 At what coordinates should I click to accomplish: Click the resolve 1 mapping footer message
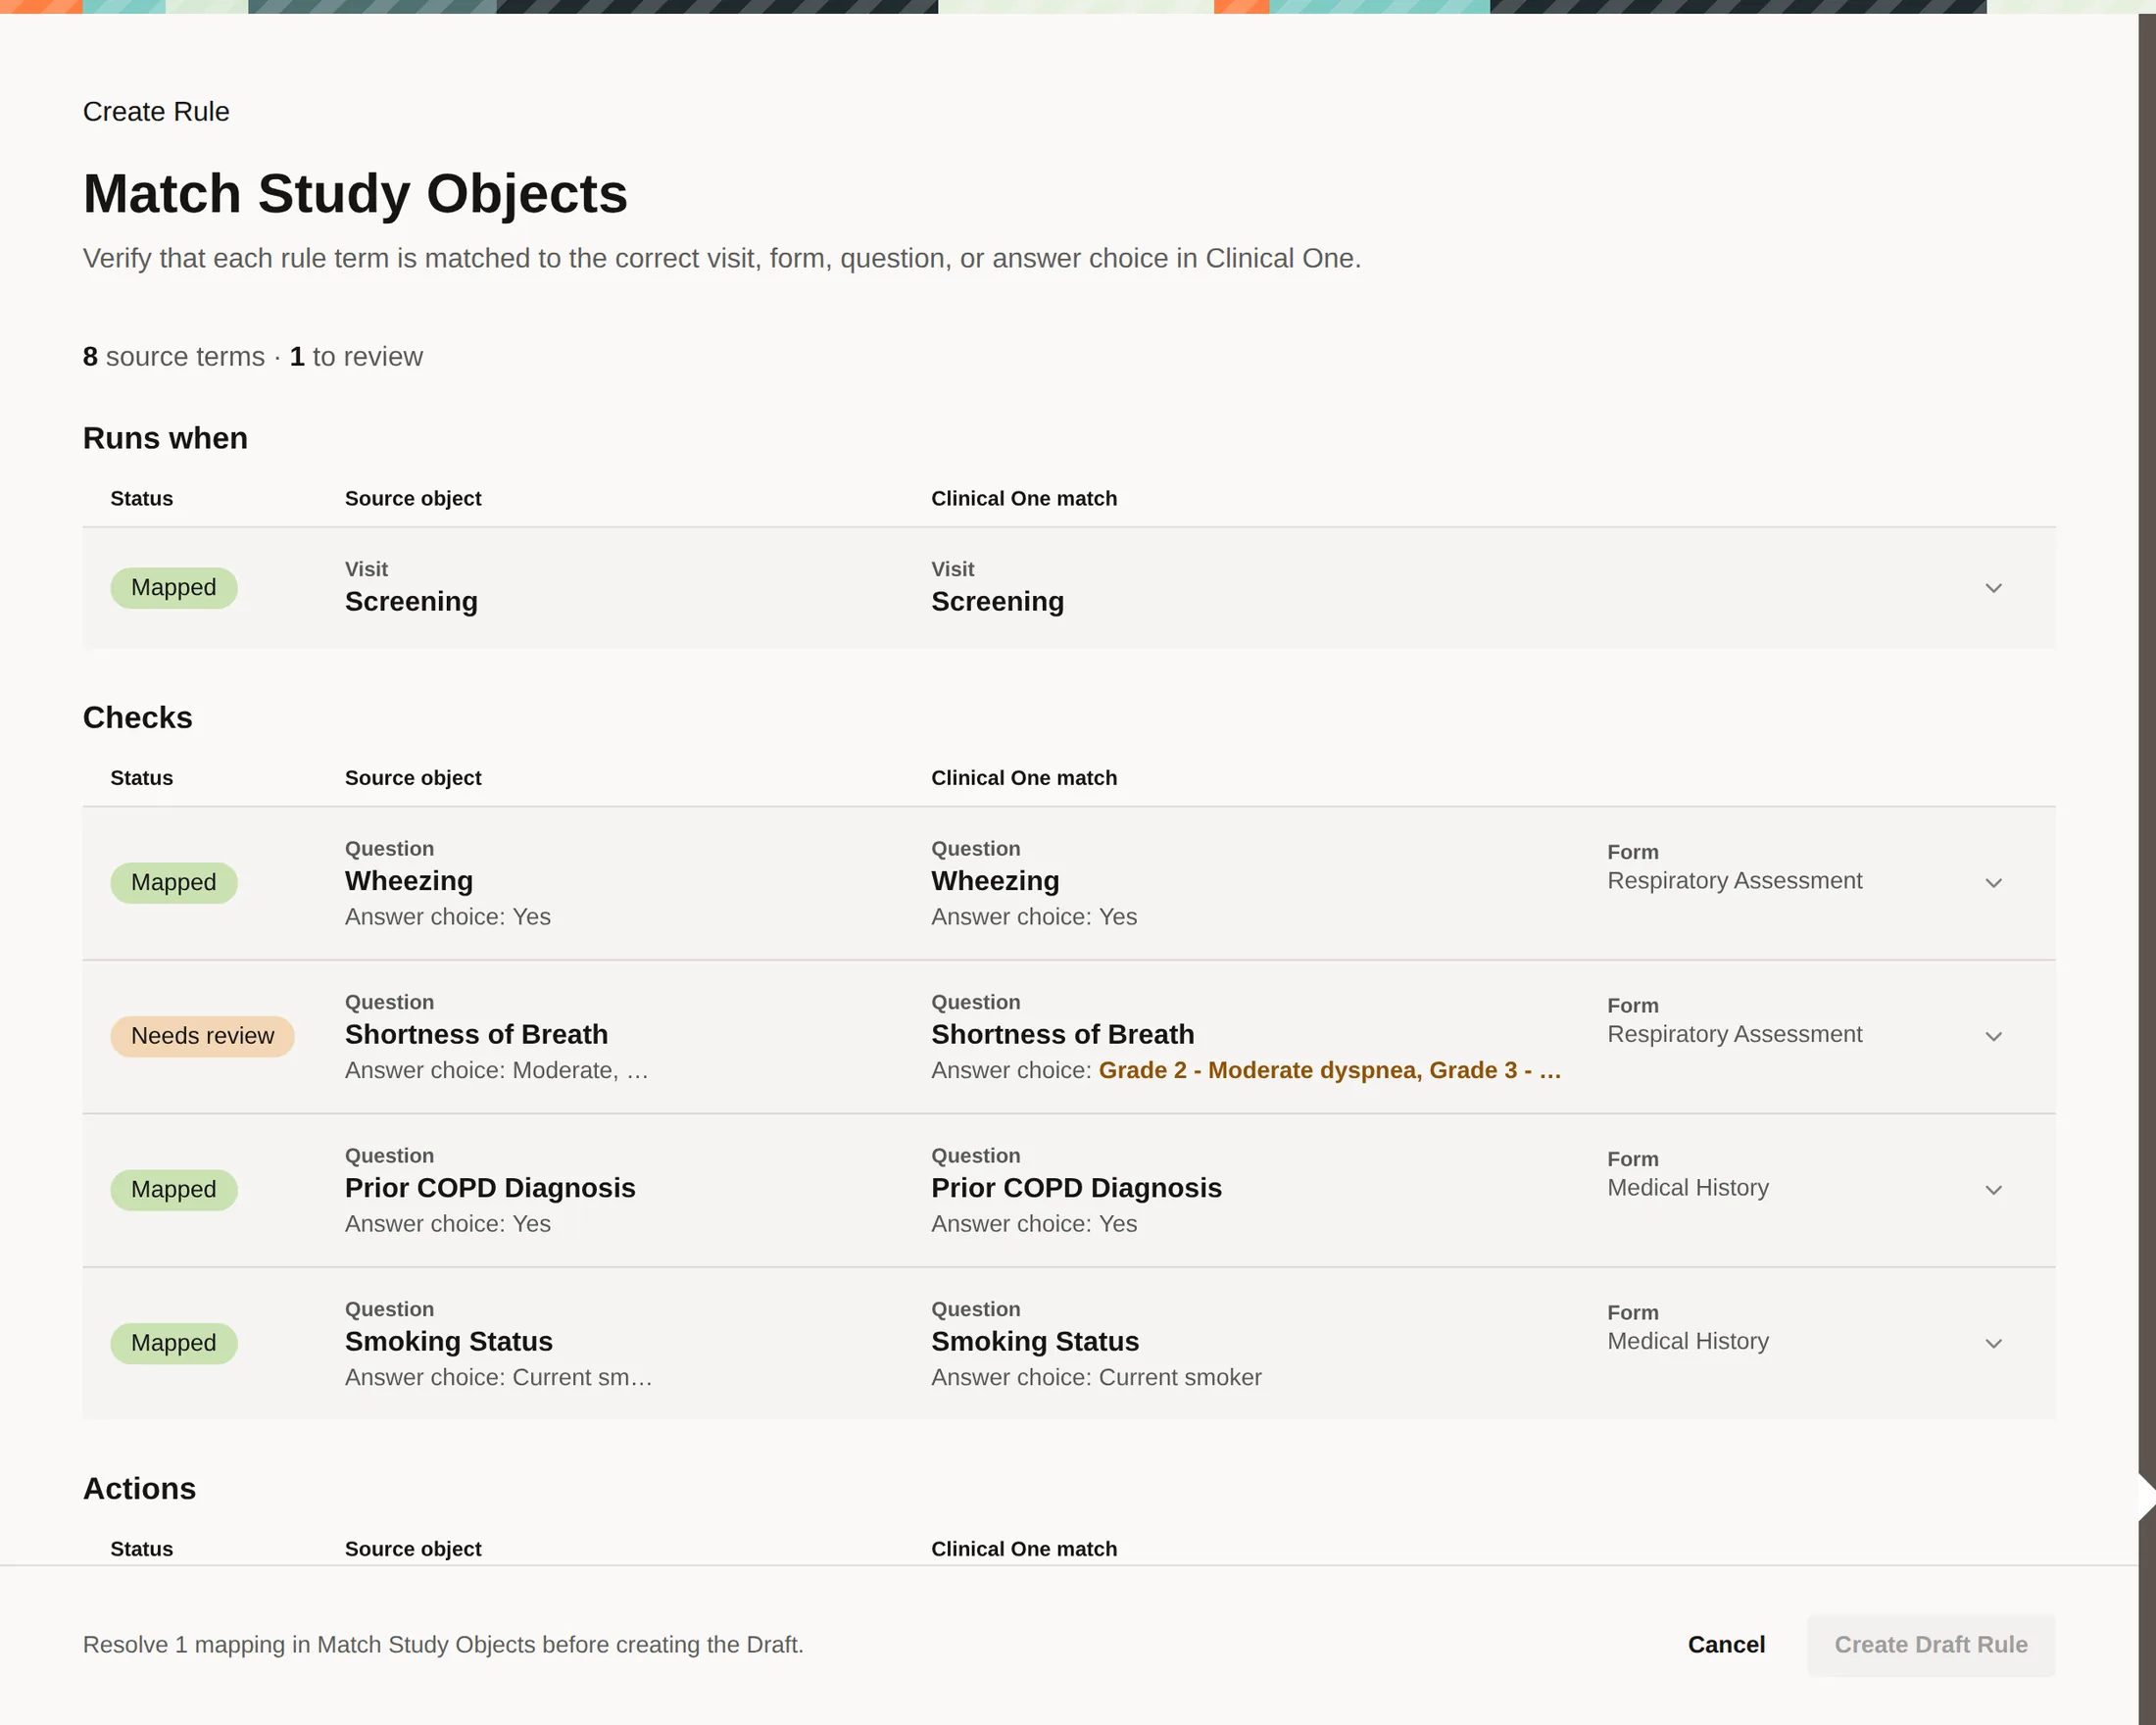[x=443, y=1645]
